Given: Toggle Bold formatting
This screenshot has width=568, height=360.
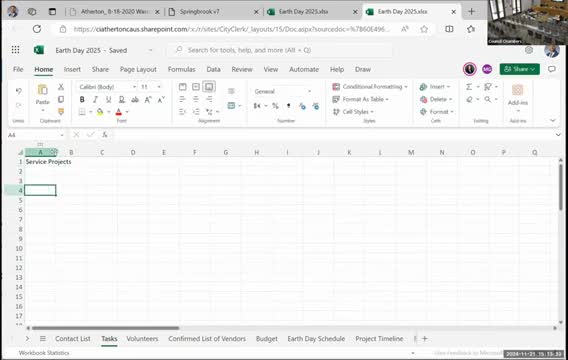Looking at the screenshot, I should [82, 100].
